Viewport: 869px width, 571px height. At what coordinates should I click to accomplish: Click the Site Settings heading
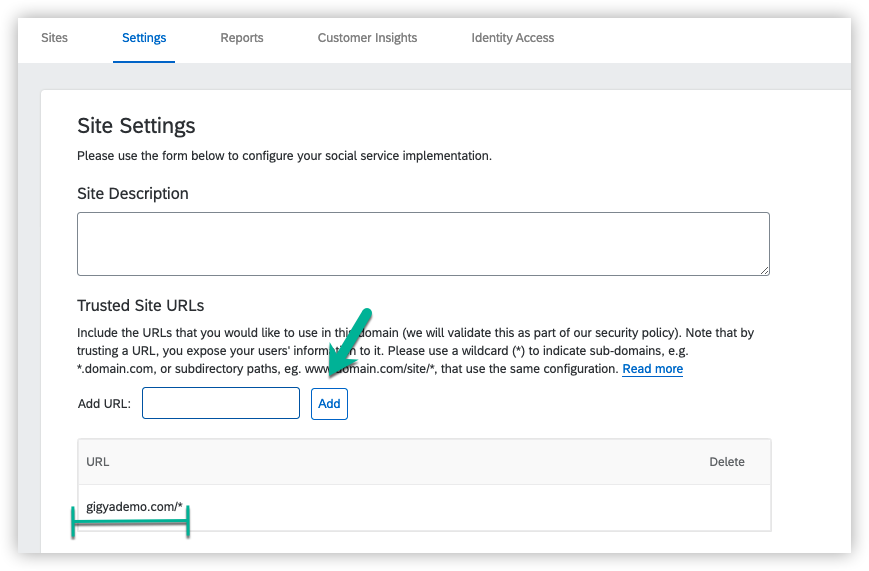[x=136, y=126]
